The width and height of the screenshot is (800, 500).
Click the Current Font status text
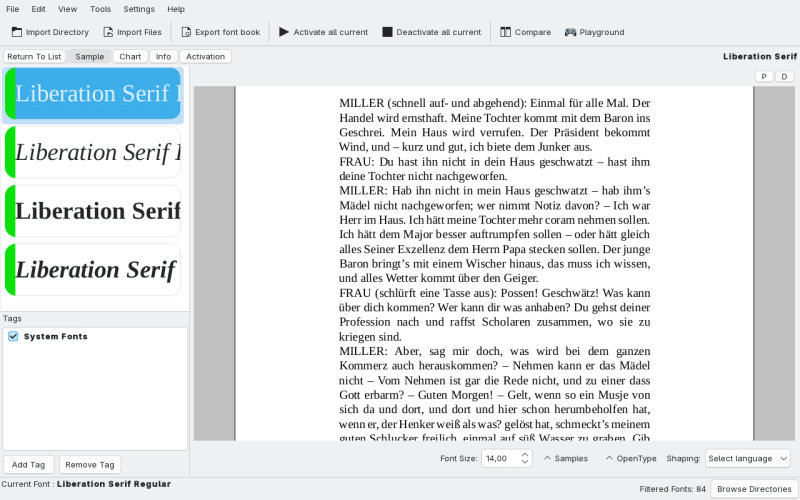[86, 484]
